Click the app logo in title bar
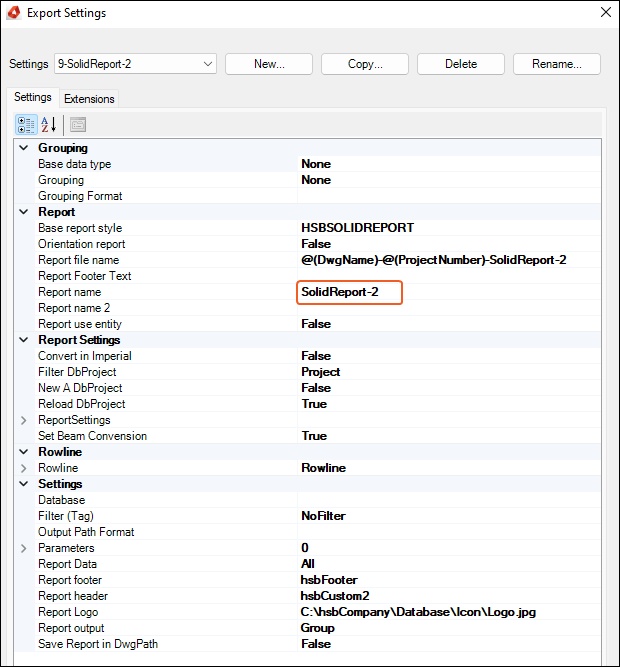 pos(14,13)
